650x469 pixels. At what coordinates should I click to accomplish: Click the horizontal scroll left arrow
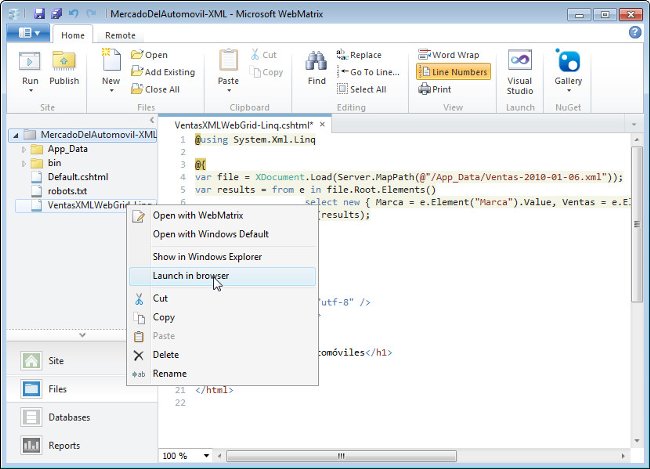tap(220, 456)
